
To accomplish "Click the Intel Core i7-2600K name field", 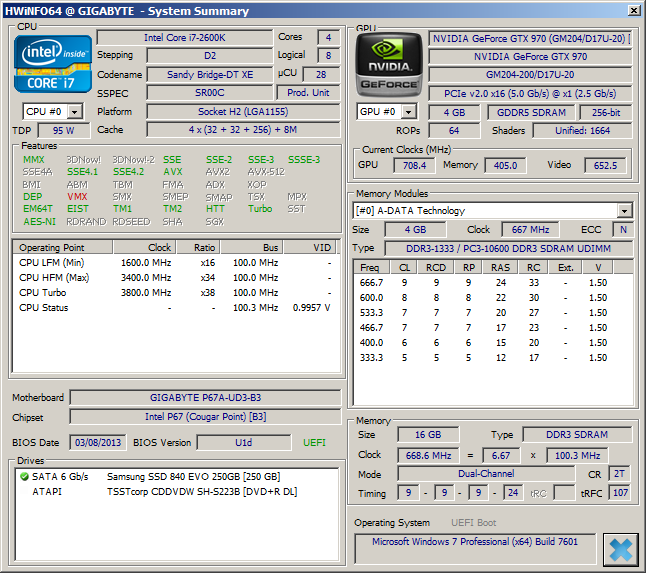I will pyautogui.click(x=185, y=38).
